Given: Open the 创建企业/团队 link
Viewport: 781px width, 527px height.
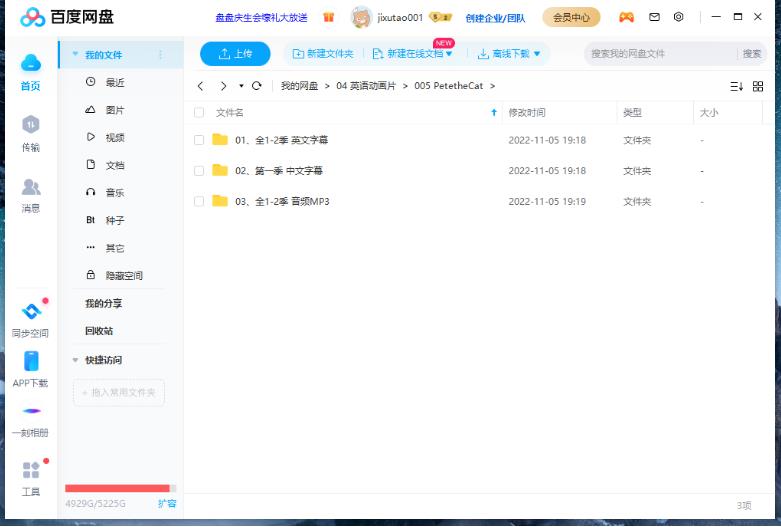Looking at the screenshot, I should (495, 18).
